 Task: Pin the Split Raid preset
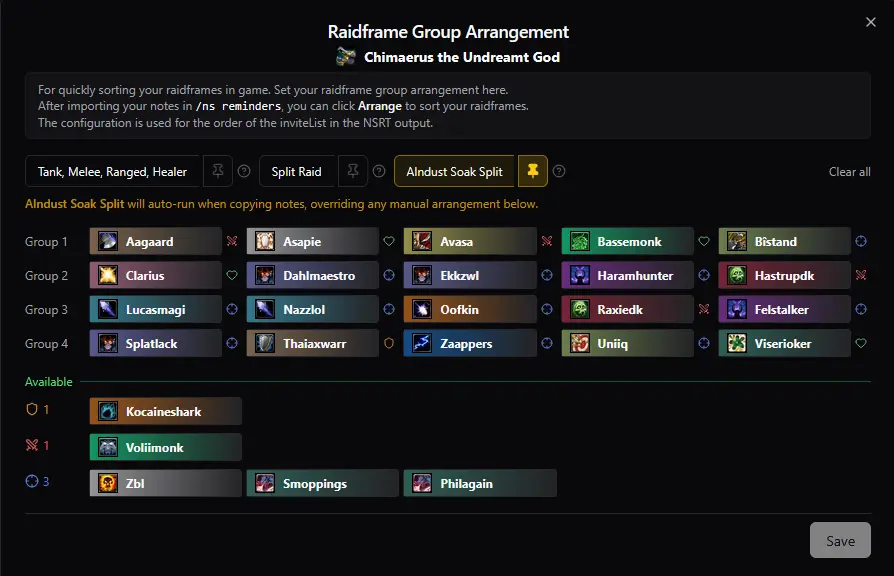click(x=352, y=171)
